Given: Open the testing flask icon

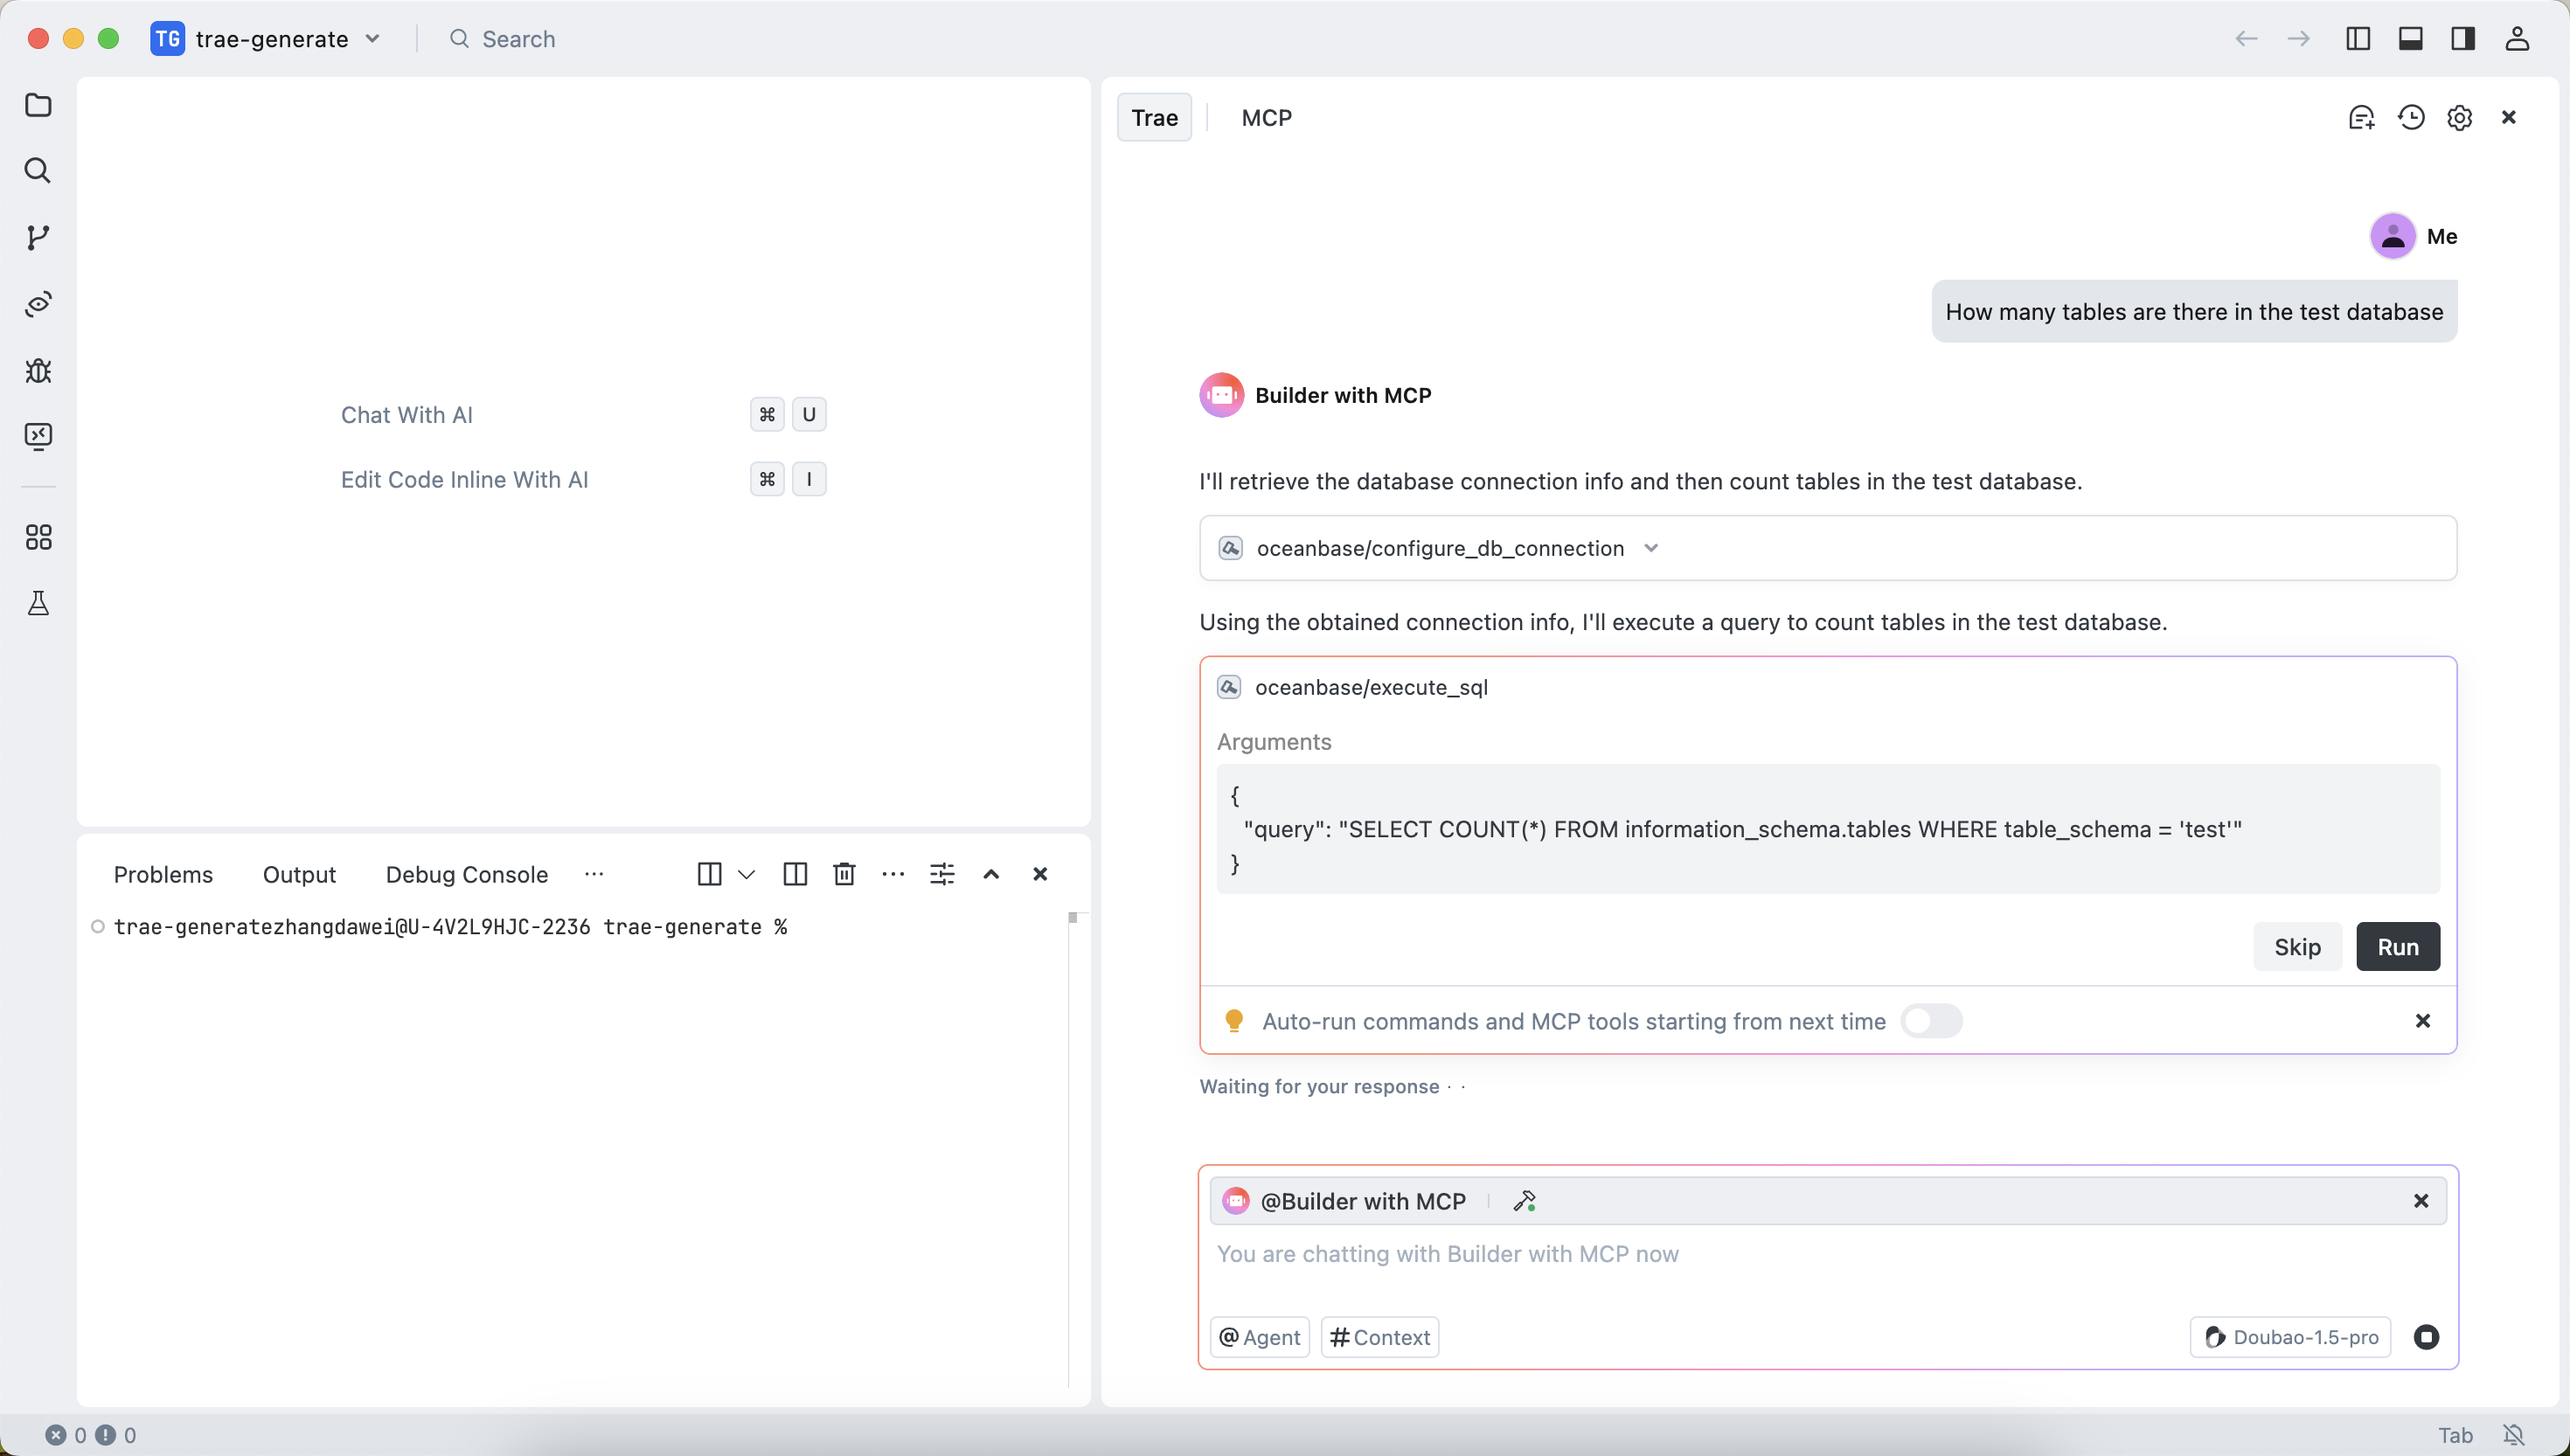Looking at the screenshot, I should pyautogui.click(x=38, y=603).
